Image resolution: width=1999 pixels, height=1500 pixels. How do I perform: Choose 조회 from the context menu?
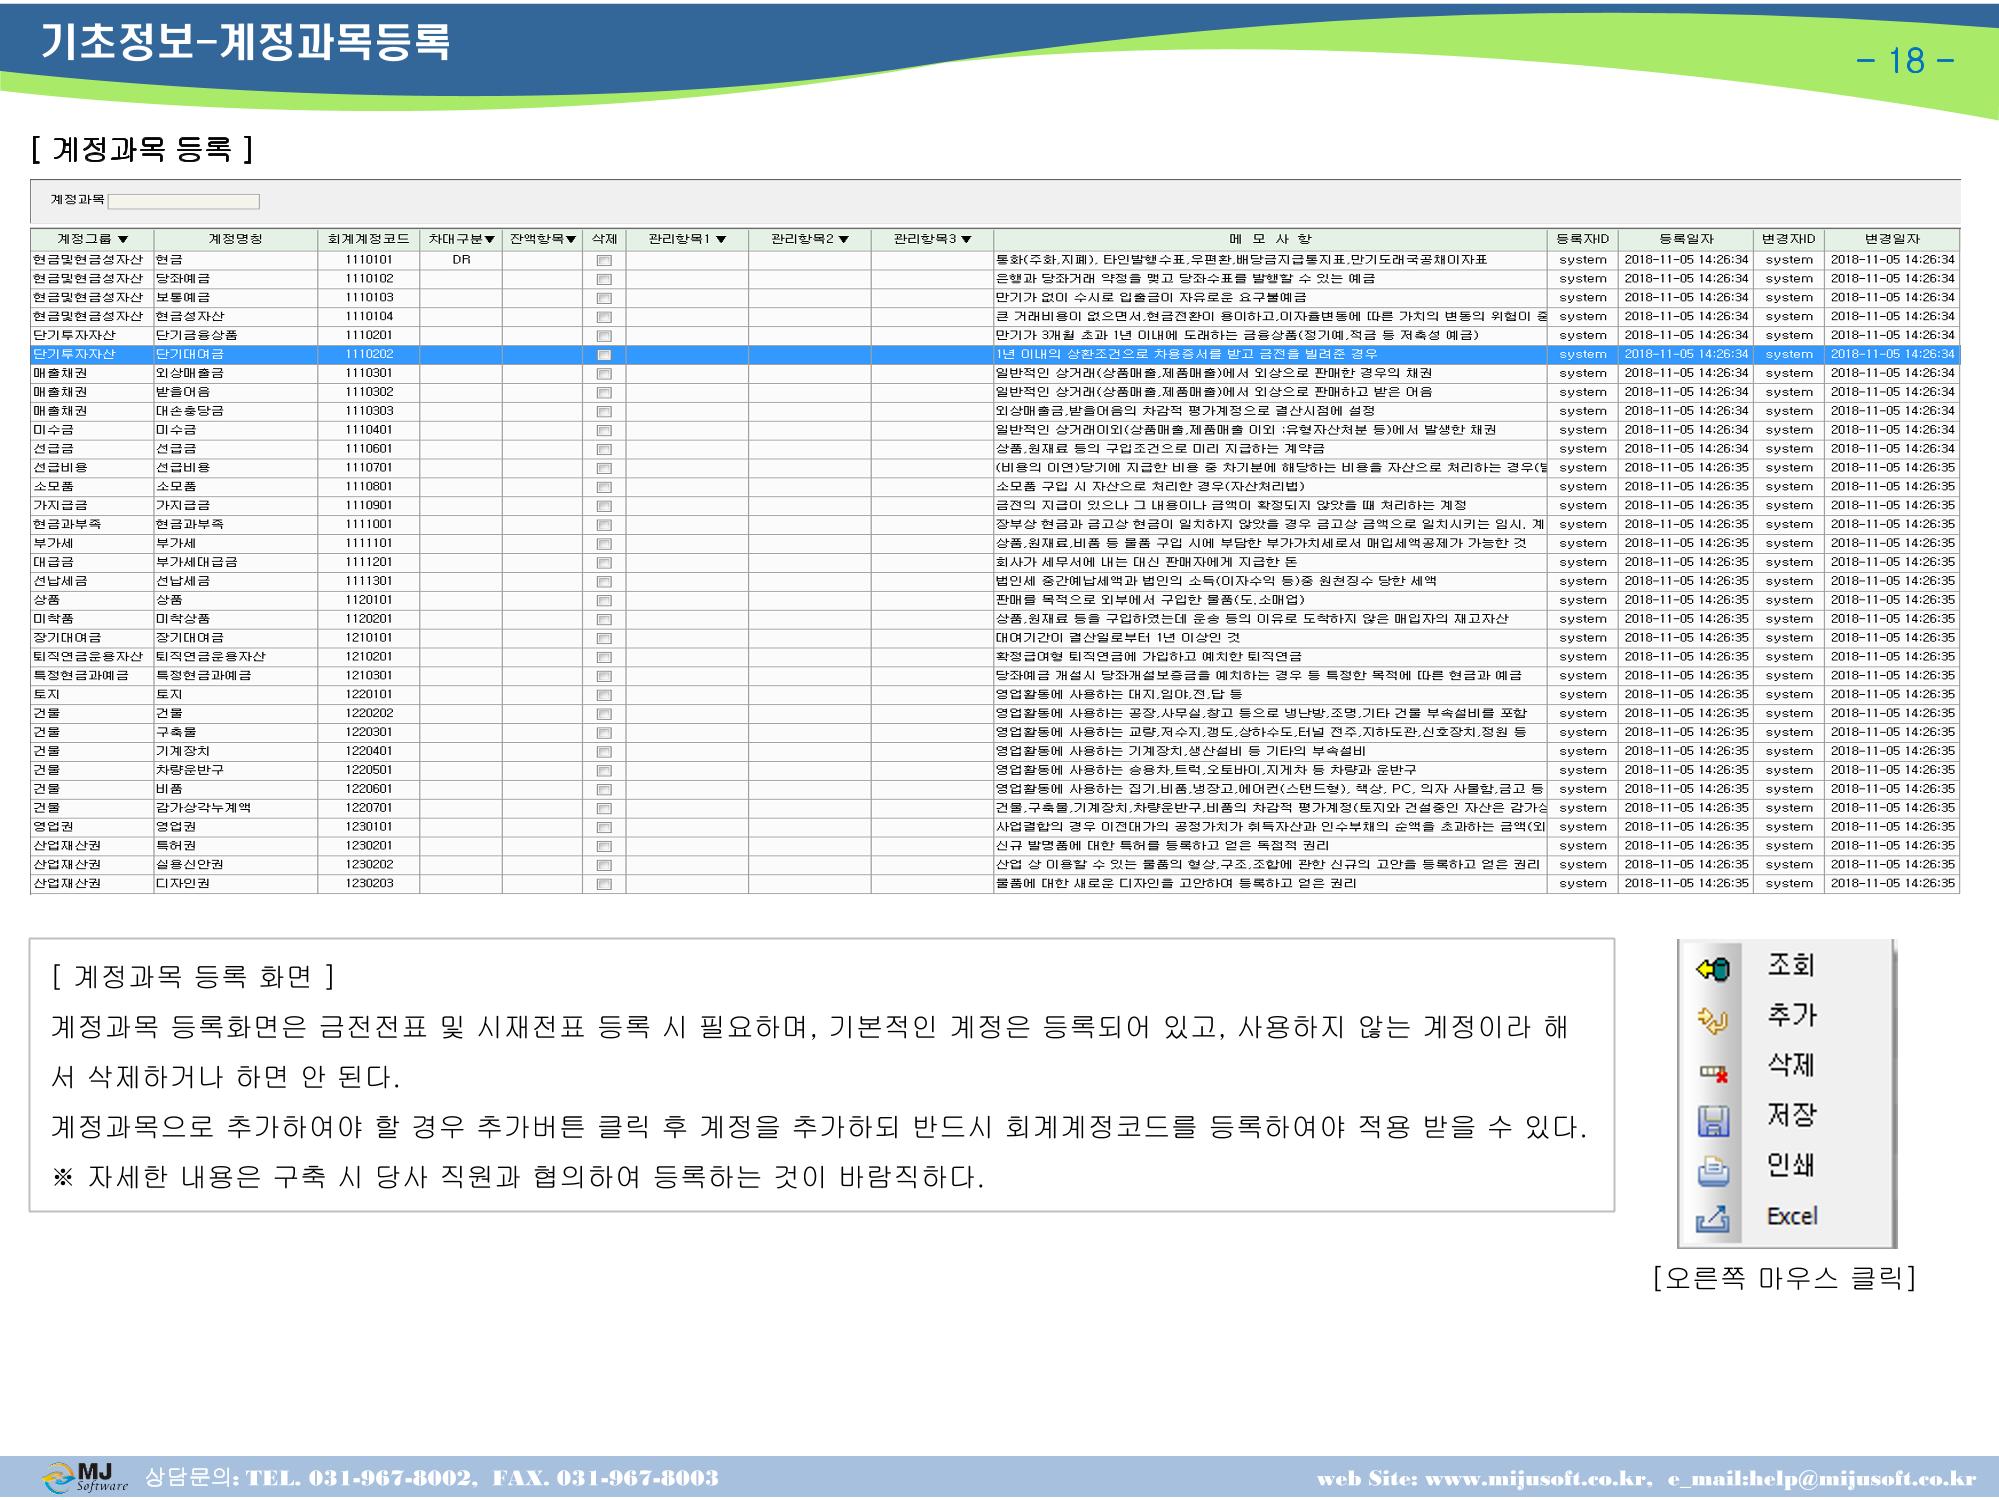tap(1791, 964)
